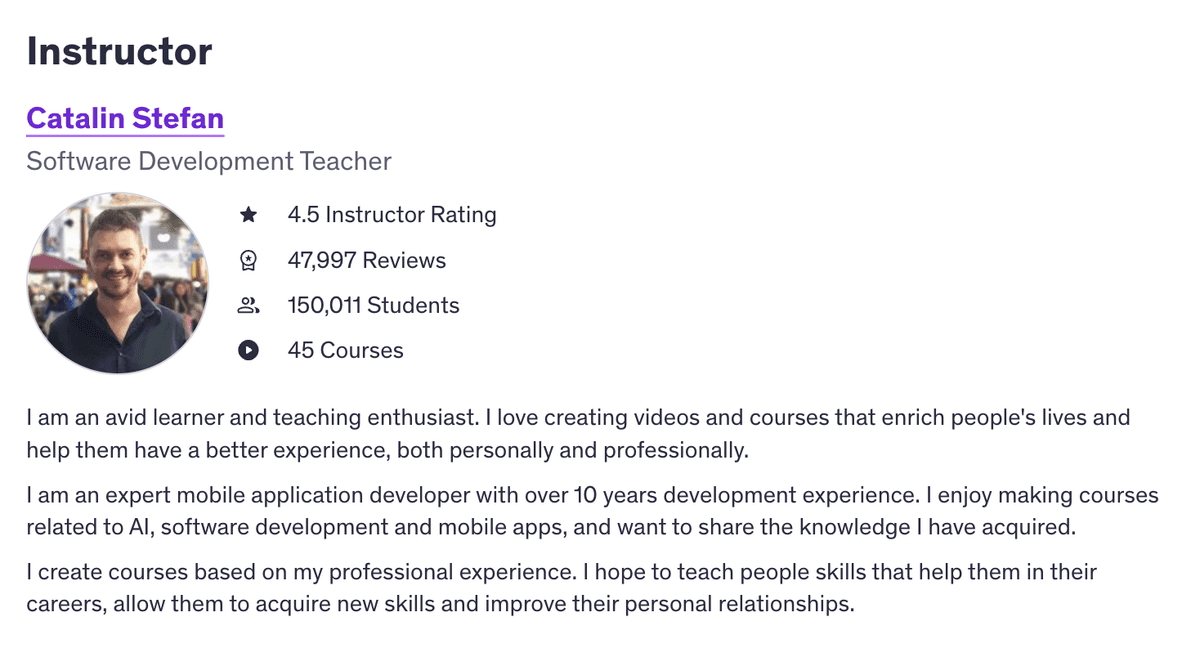Select the rating star to view rating details
Screen dimensions: 1200x647
tap(248, 214)
